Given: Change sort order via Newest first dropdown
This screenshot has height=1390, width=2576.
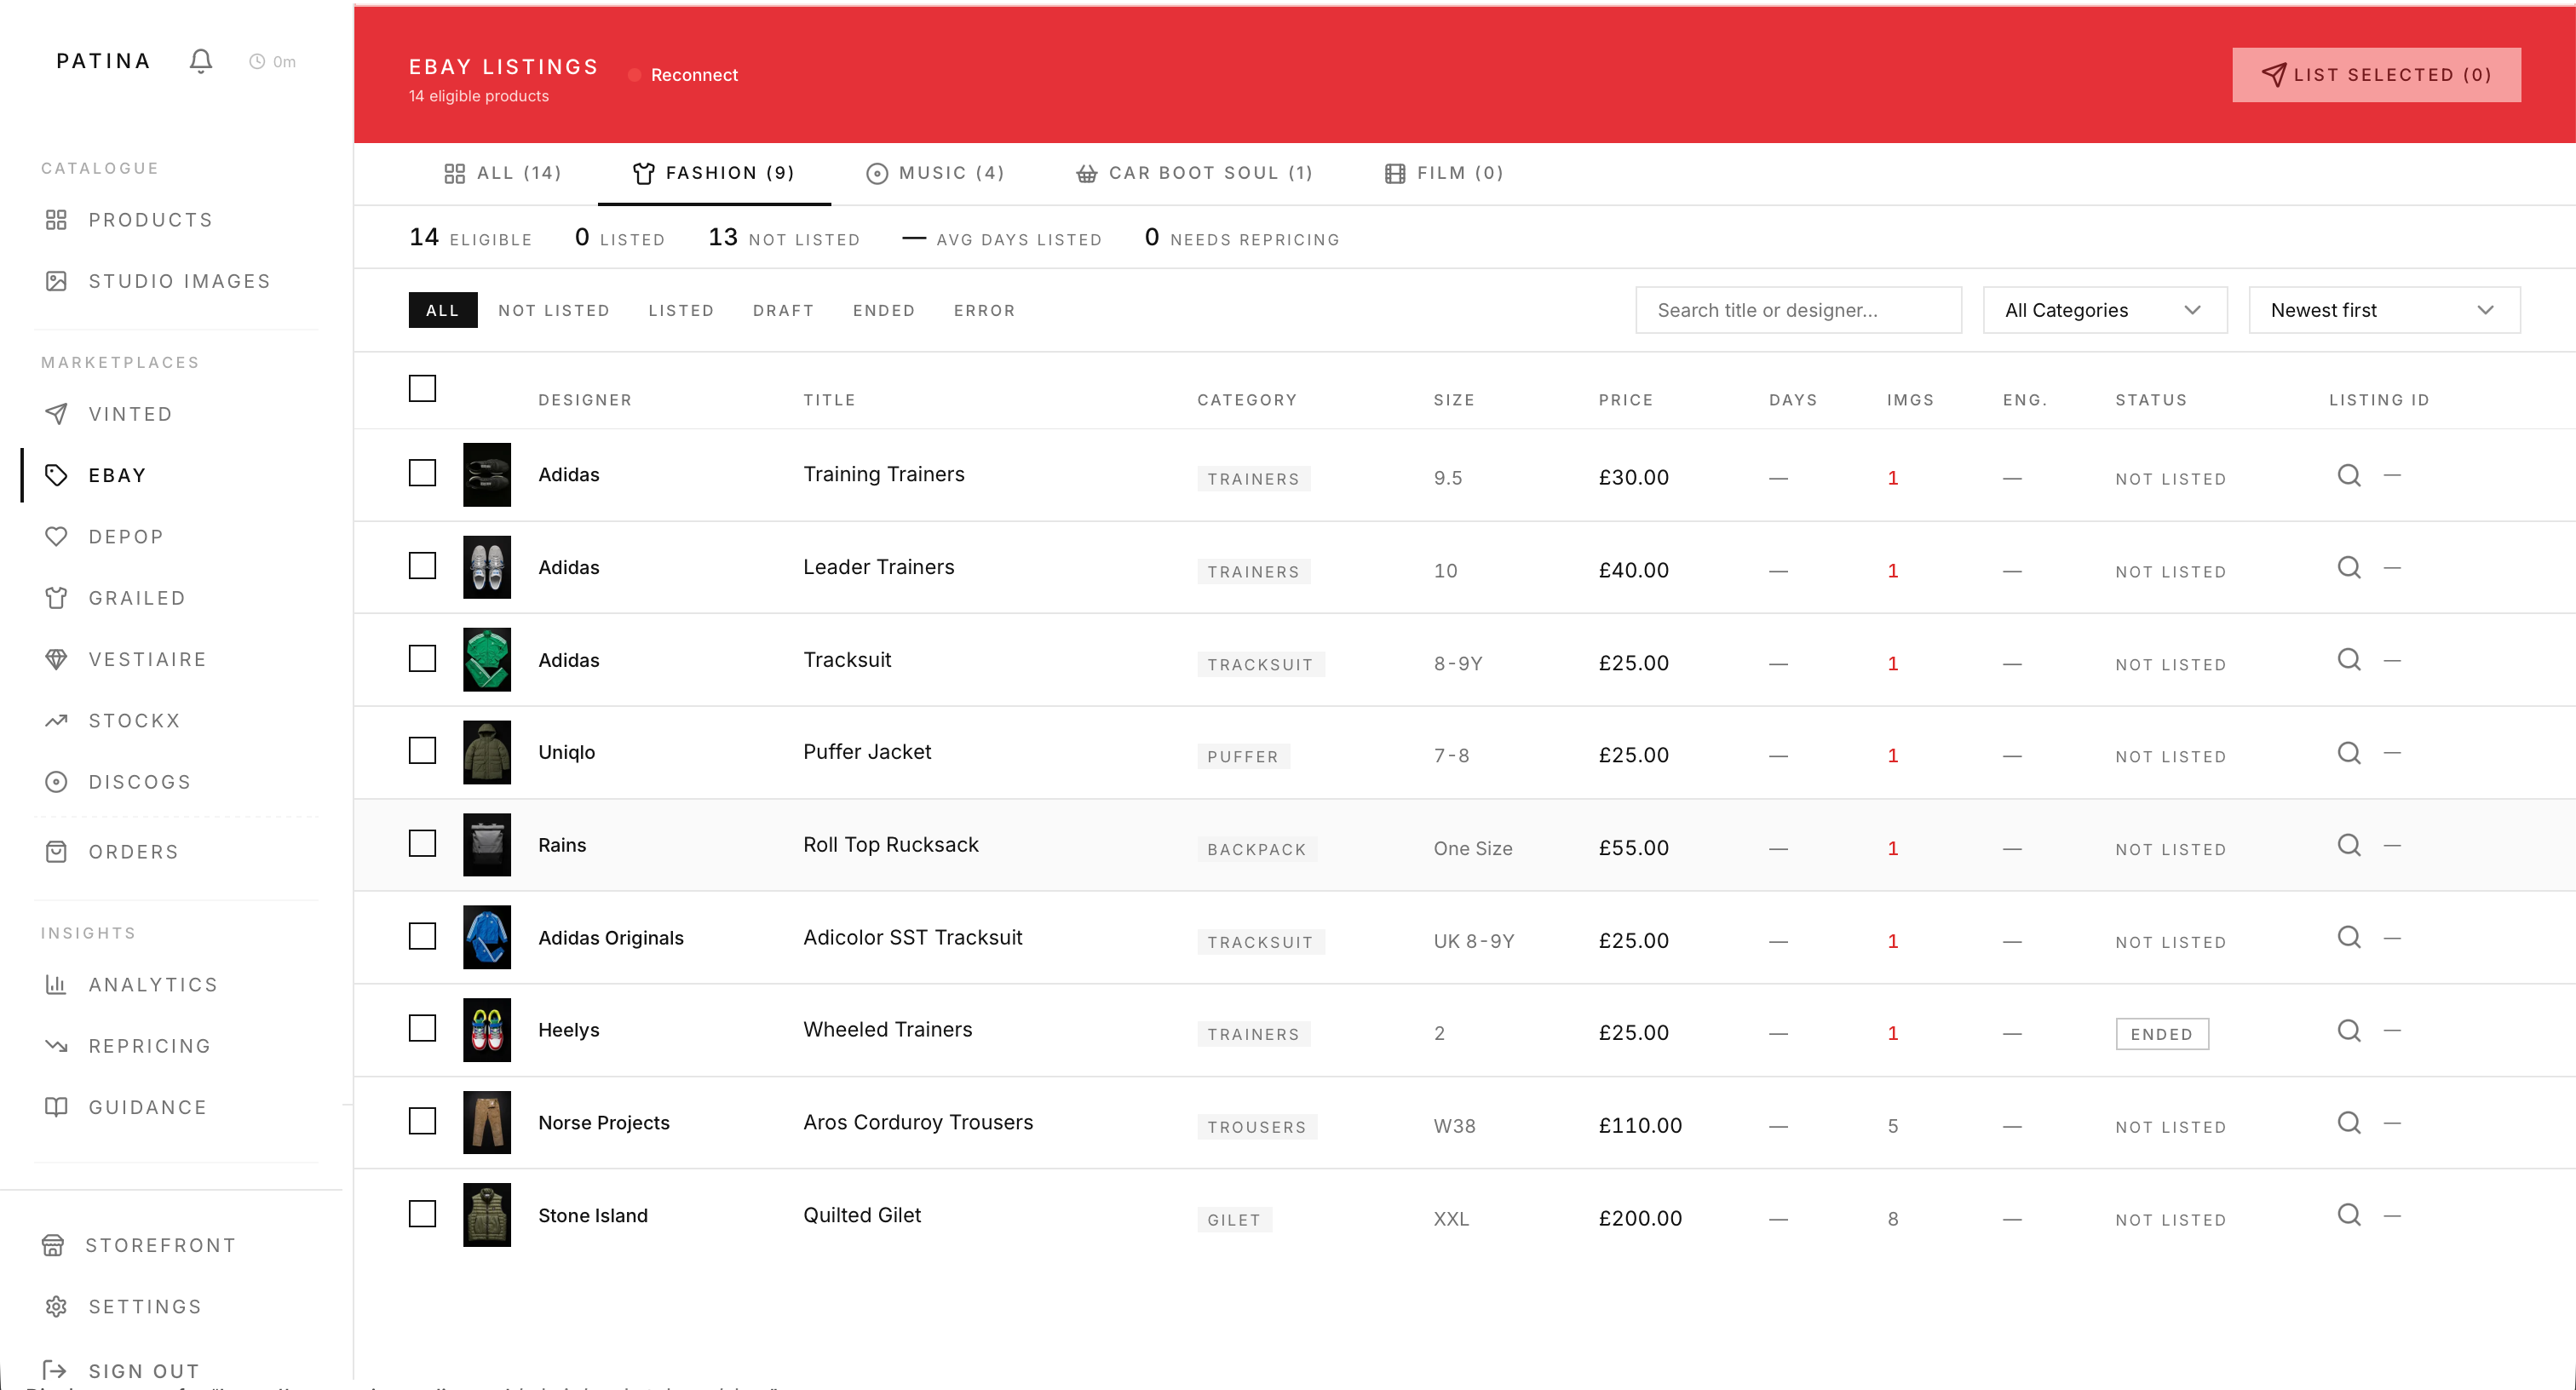Looking at the screenshot, I should pos(2384,310).
